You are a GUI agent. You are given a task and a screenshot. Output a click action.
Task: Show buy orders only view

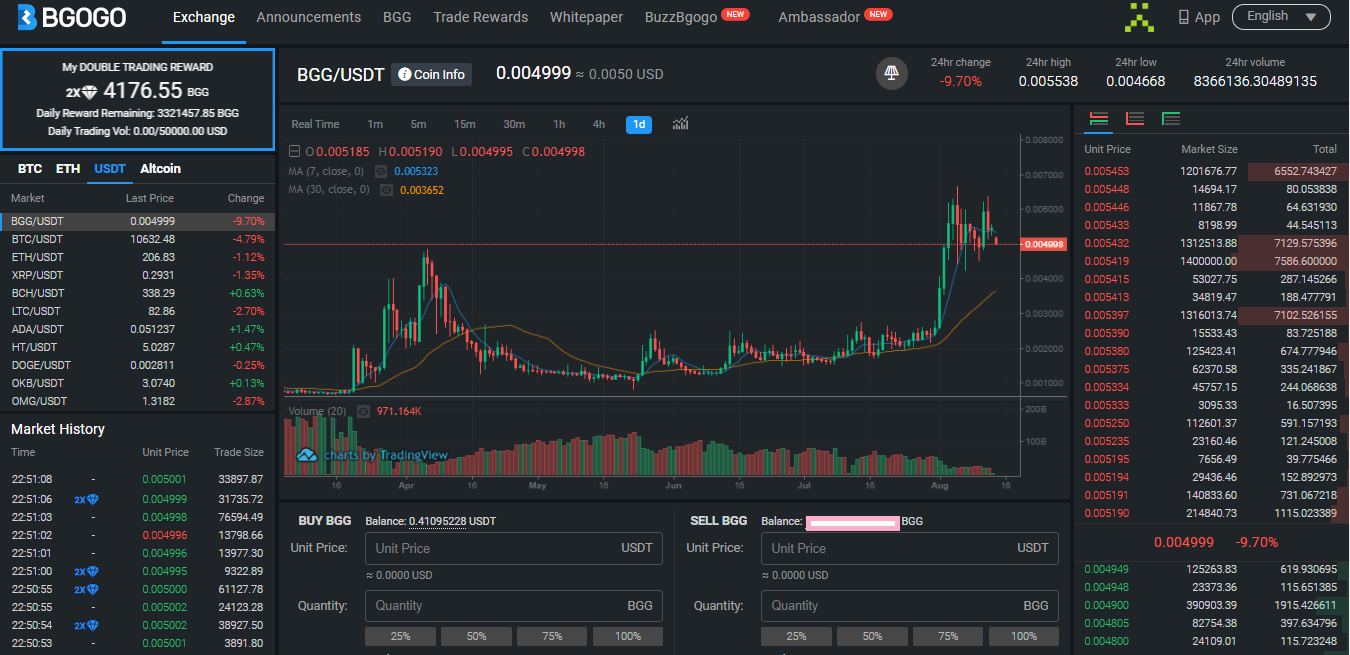[1170, 119]
